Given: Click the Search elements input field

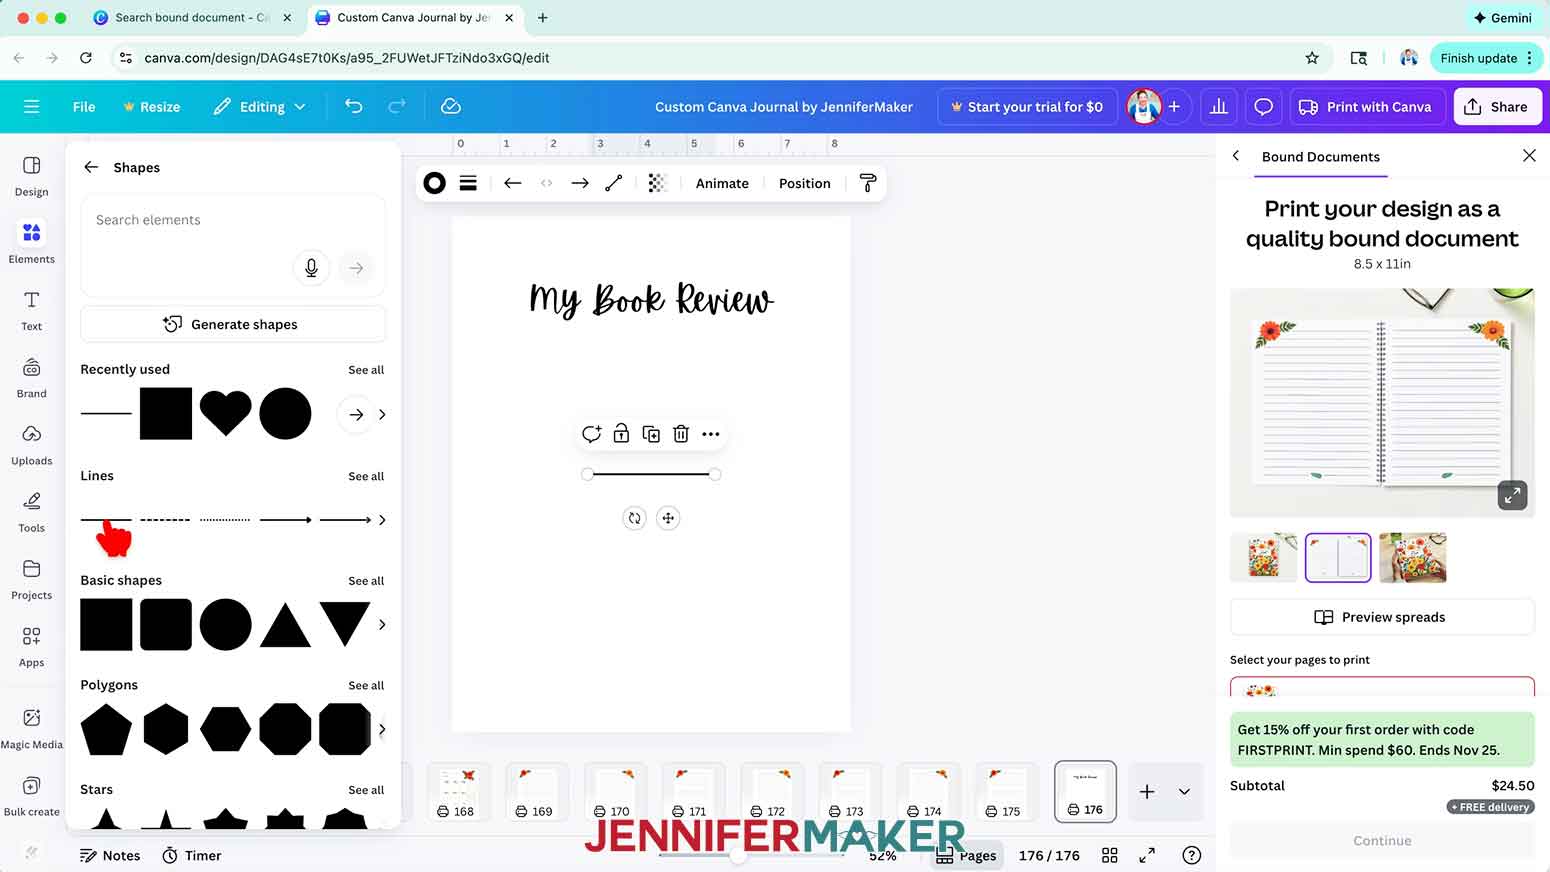Looking at the screenshot, I should click(232, 245).
